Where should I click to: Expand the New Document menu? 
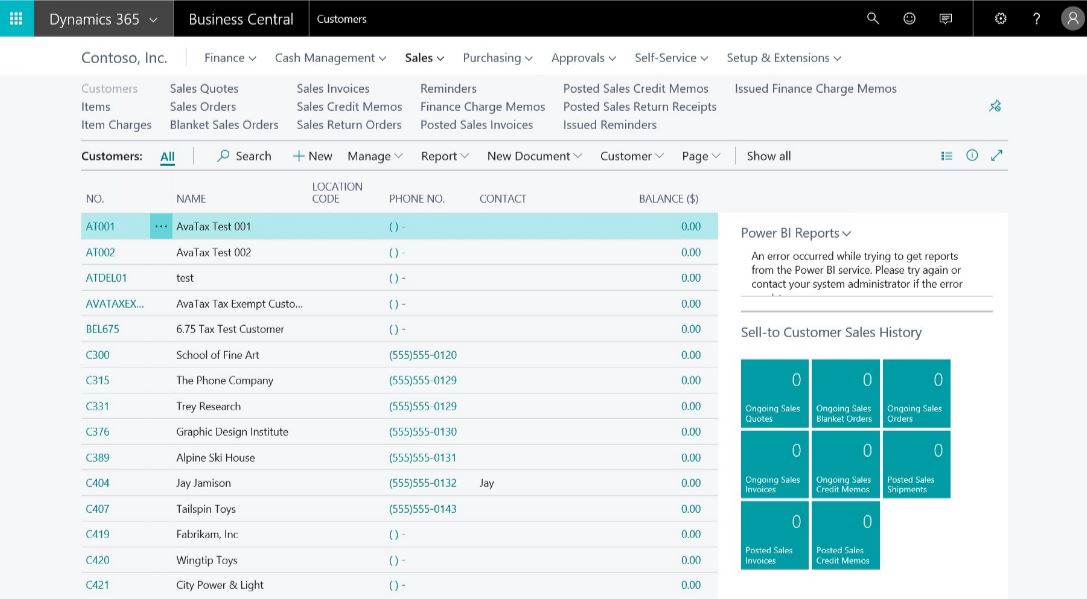(x=534, y=156)
